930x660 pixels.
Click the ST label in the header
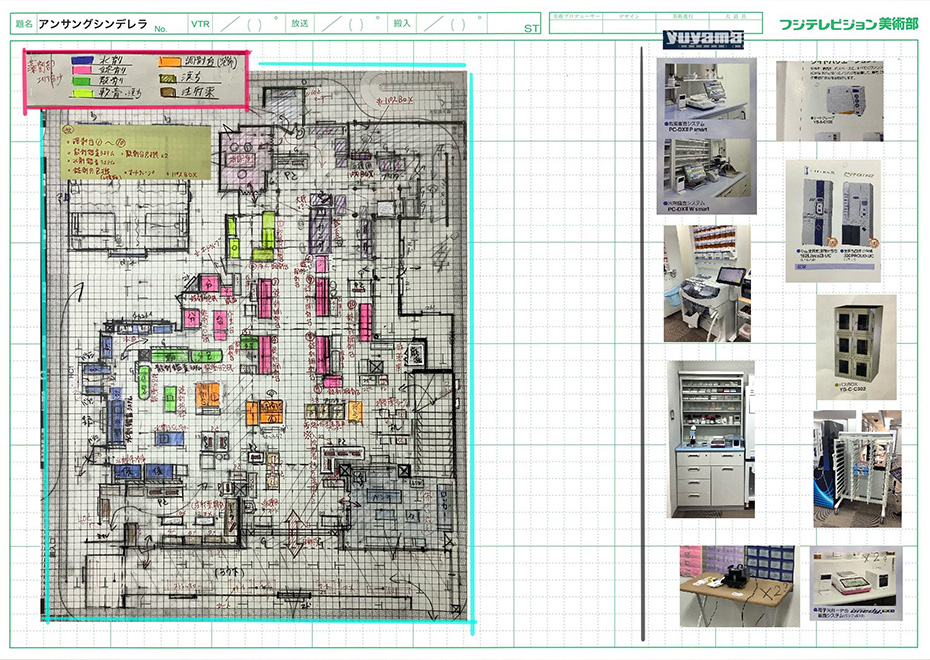tap(531, 28)
